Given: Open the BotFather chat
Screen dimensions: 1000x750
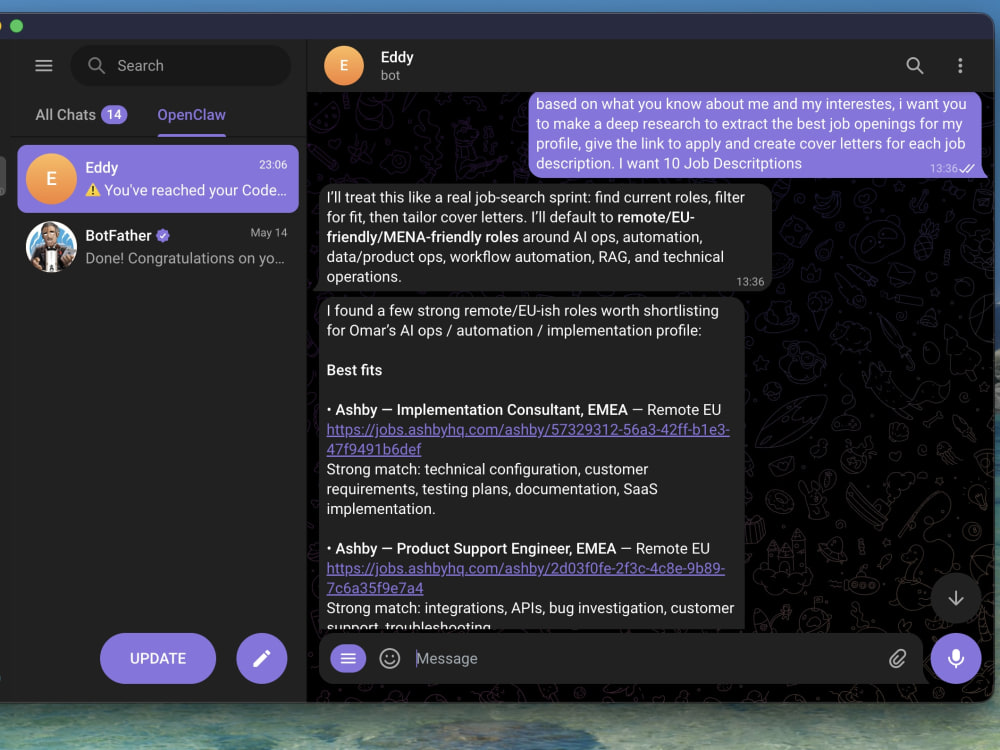Looking at the screenshot, I should (158, 247).
